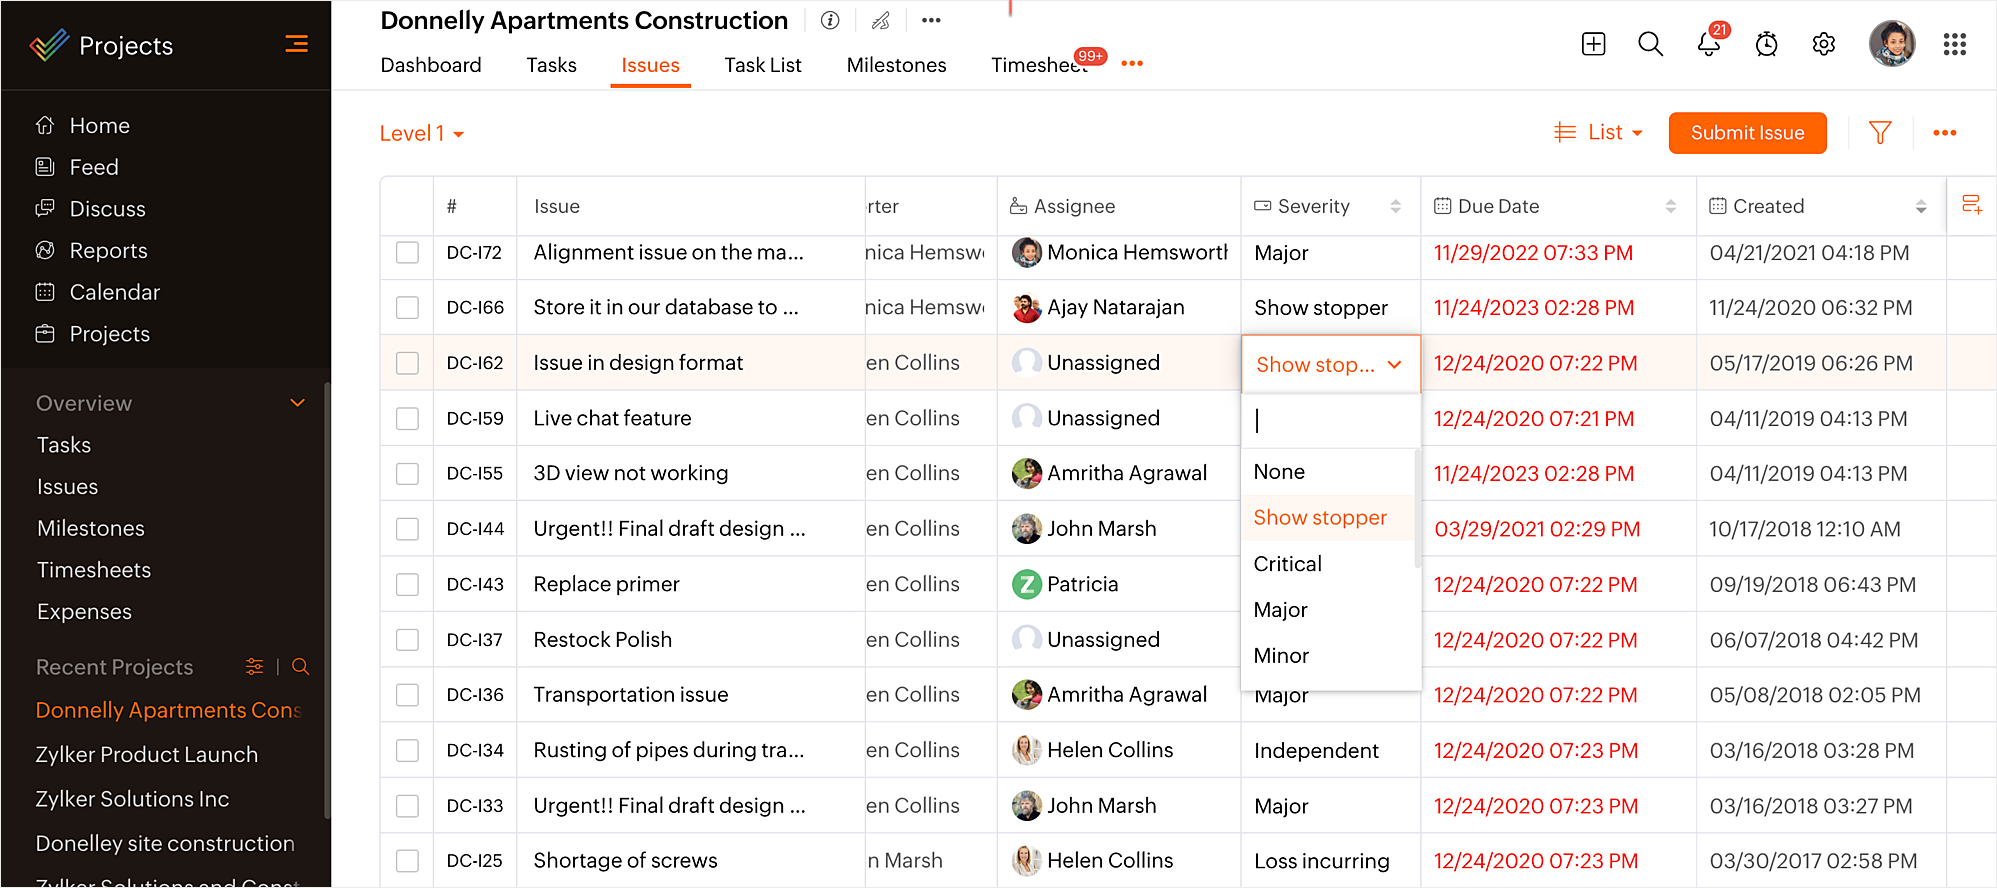Click the filter funnel icon

coord(1879,133)
